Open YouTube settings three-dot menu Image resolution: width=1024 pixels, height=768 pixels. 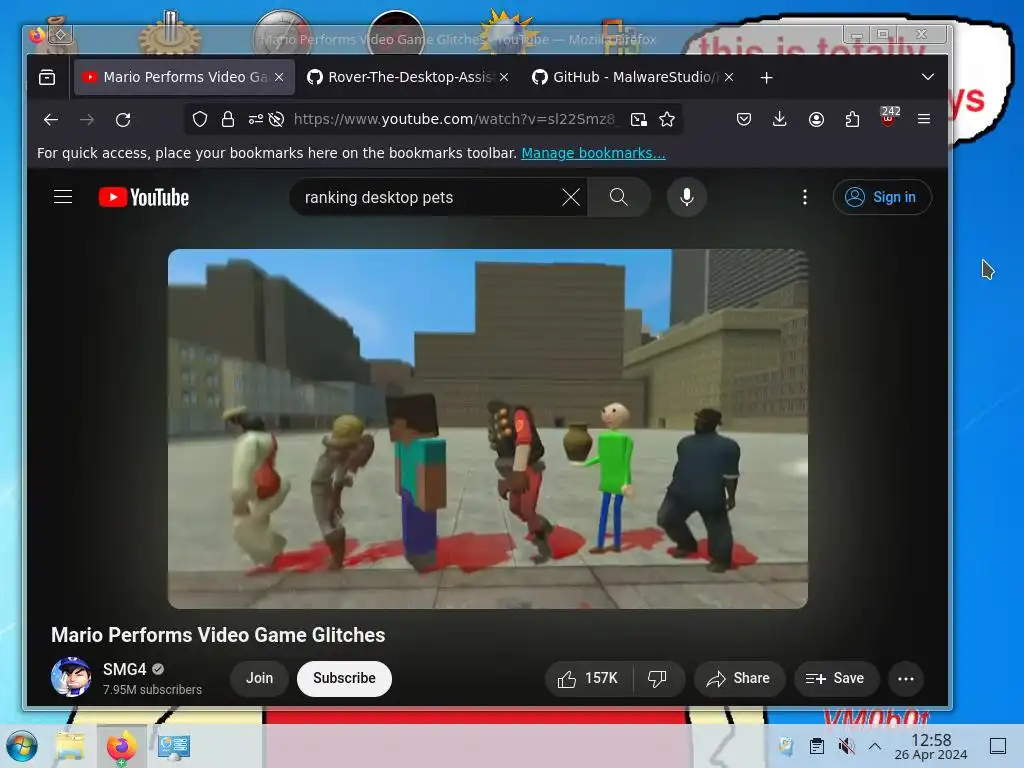(x=805, y=197)
